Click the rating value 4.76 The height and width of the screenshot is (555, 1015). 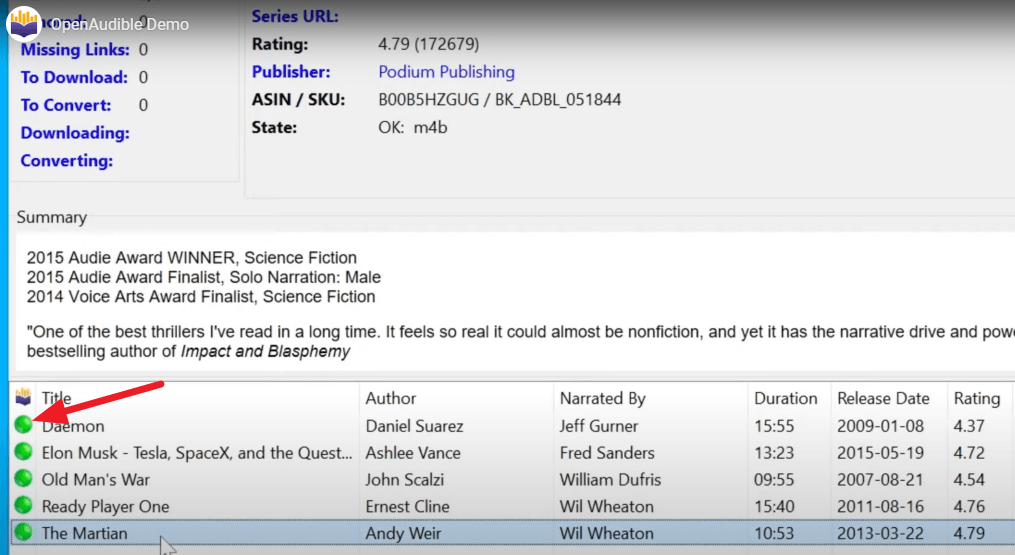pyautogui.click(x=969, y=506)
